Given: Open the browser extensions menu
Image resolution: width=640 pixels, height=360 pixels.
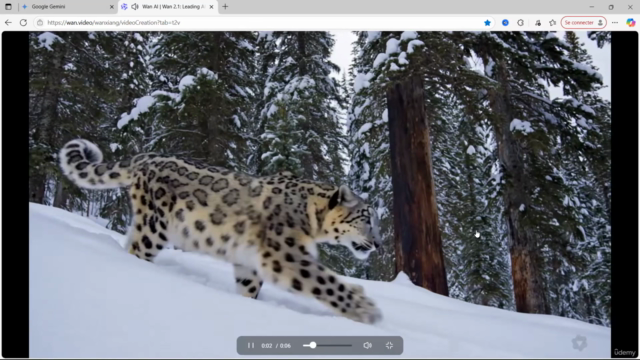Looking at the screenshot, I should pos(520,22).
